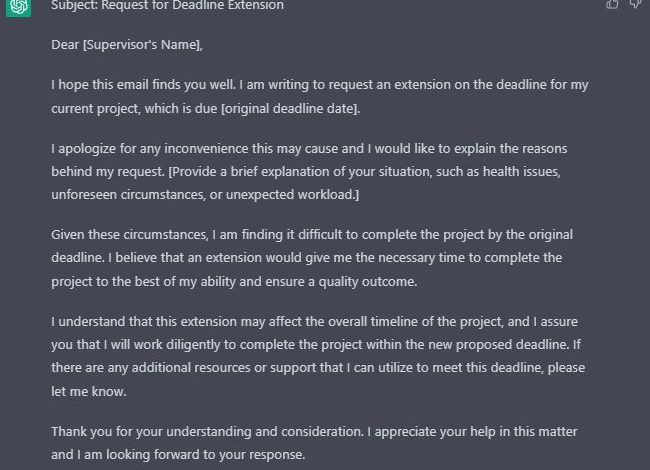
Task: Click the phrase "additional resources or support"
Action: click(x=238, y=367)
